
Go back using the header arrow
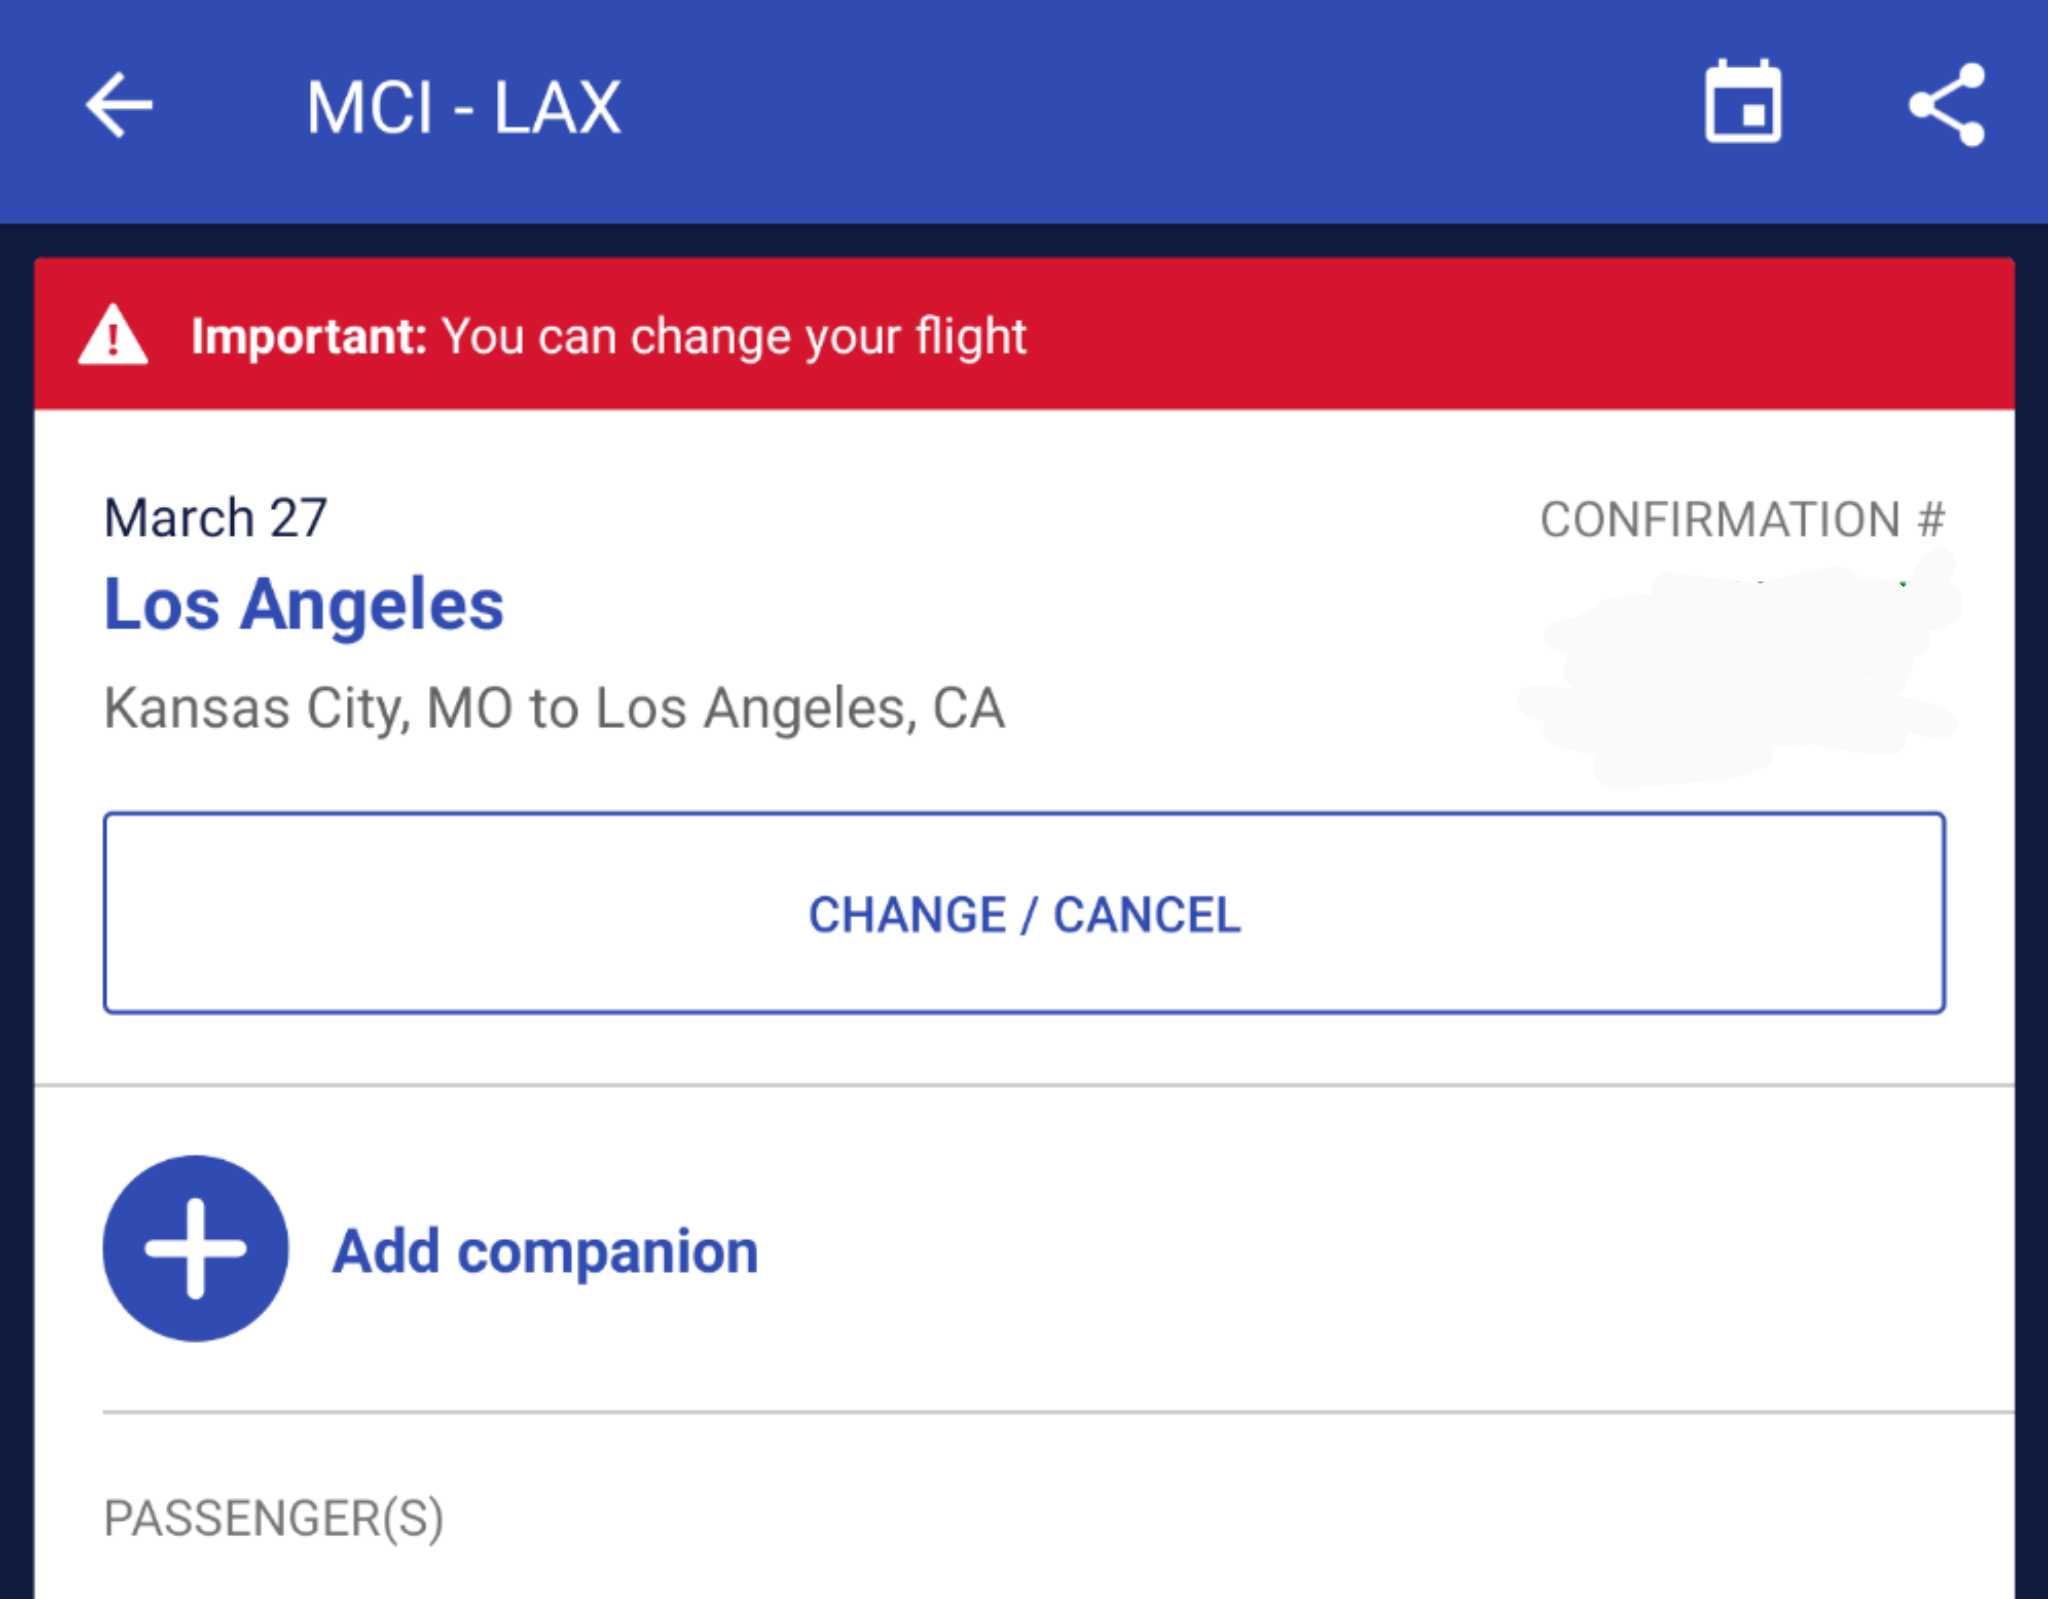click(119, 105)
